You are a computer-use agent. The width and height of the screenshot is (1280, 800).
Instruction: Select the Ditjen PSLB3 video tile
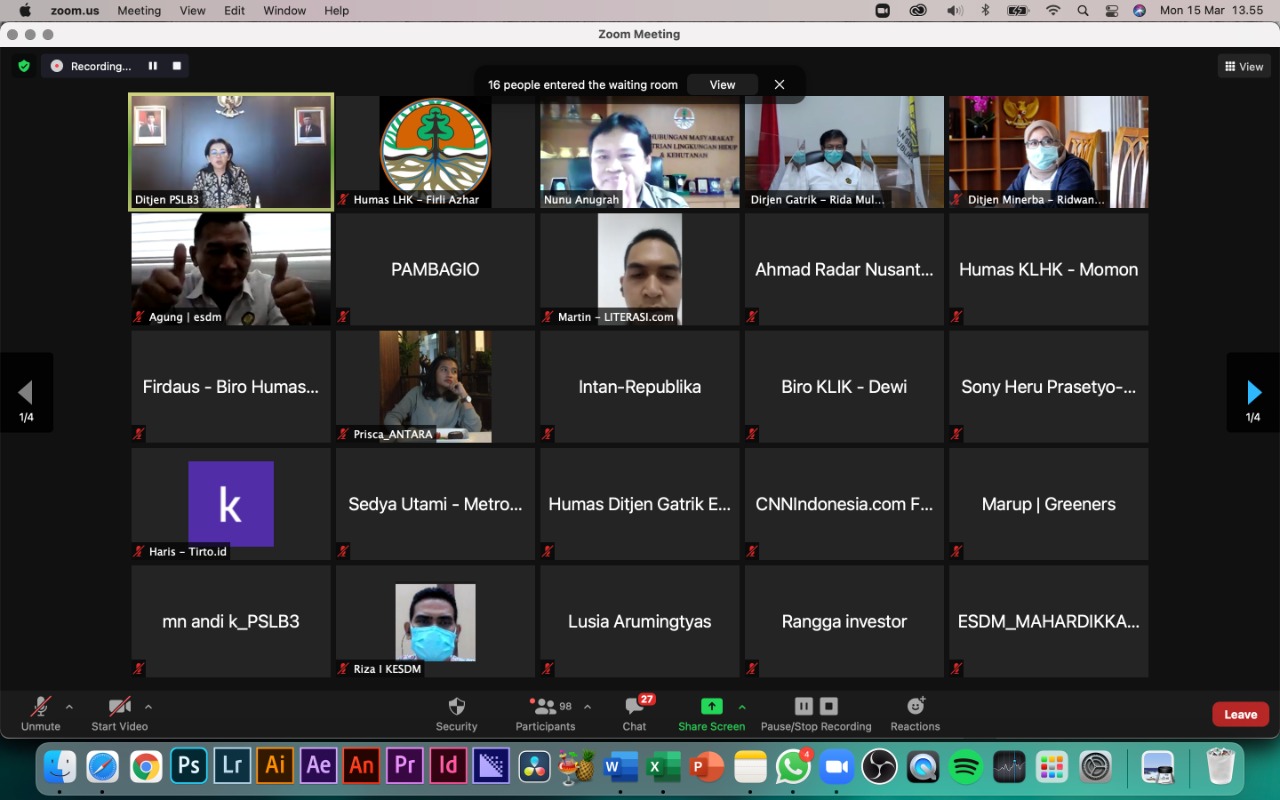pyautogui.click(x=231, y=151)
